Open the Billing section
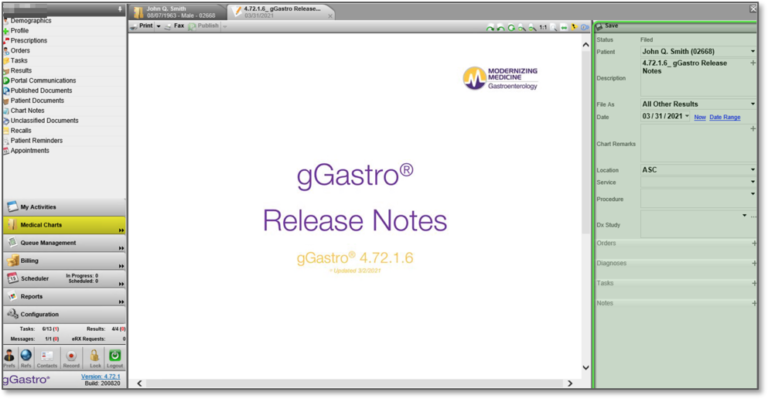This screenshot has width=768, height=399. (64, 261)
